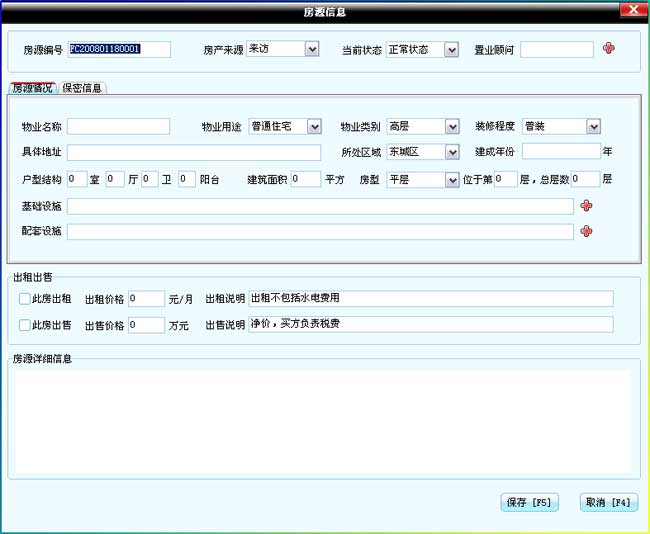Expand the 所处区域 dropdown

452,152
